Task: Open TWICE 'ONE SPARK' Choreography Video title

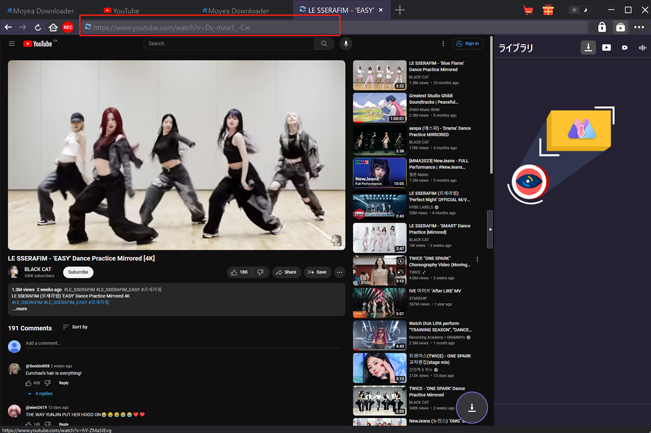Action: [x=439, y=261]
